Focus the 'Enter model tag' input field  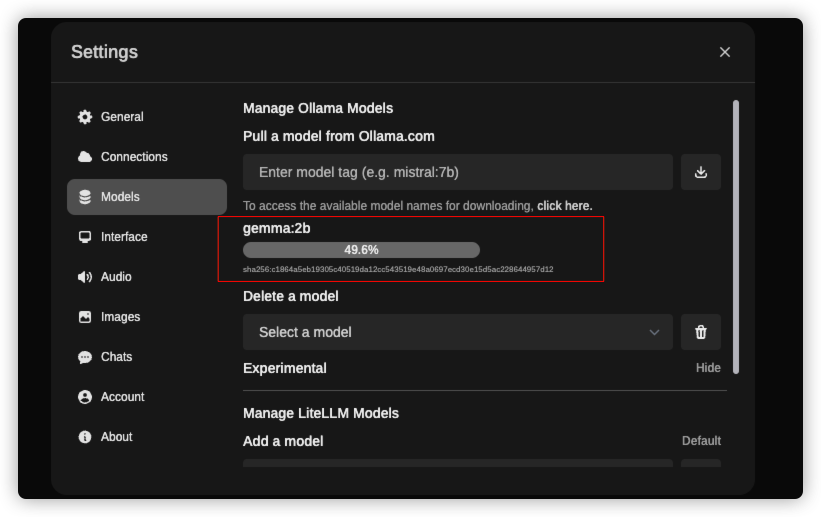click(x=458, y=172)
